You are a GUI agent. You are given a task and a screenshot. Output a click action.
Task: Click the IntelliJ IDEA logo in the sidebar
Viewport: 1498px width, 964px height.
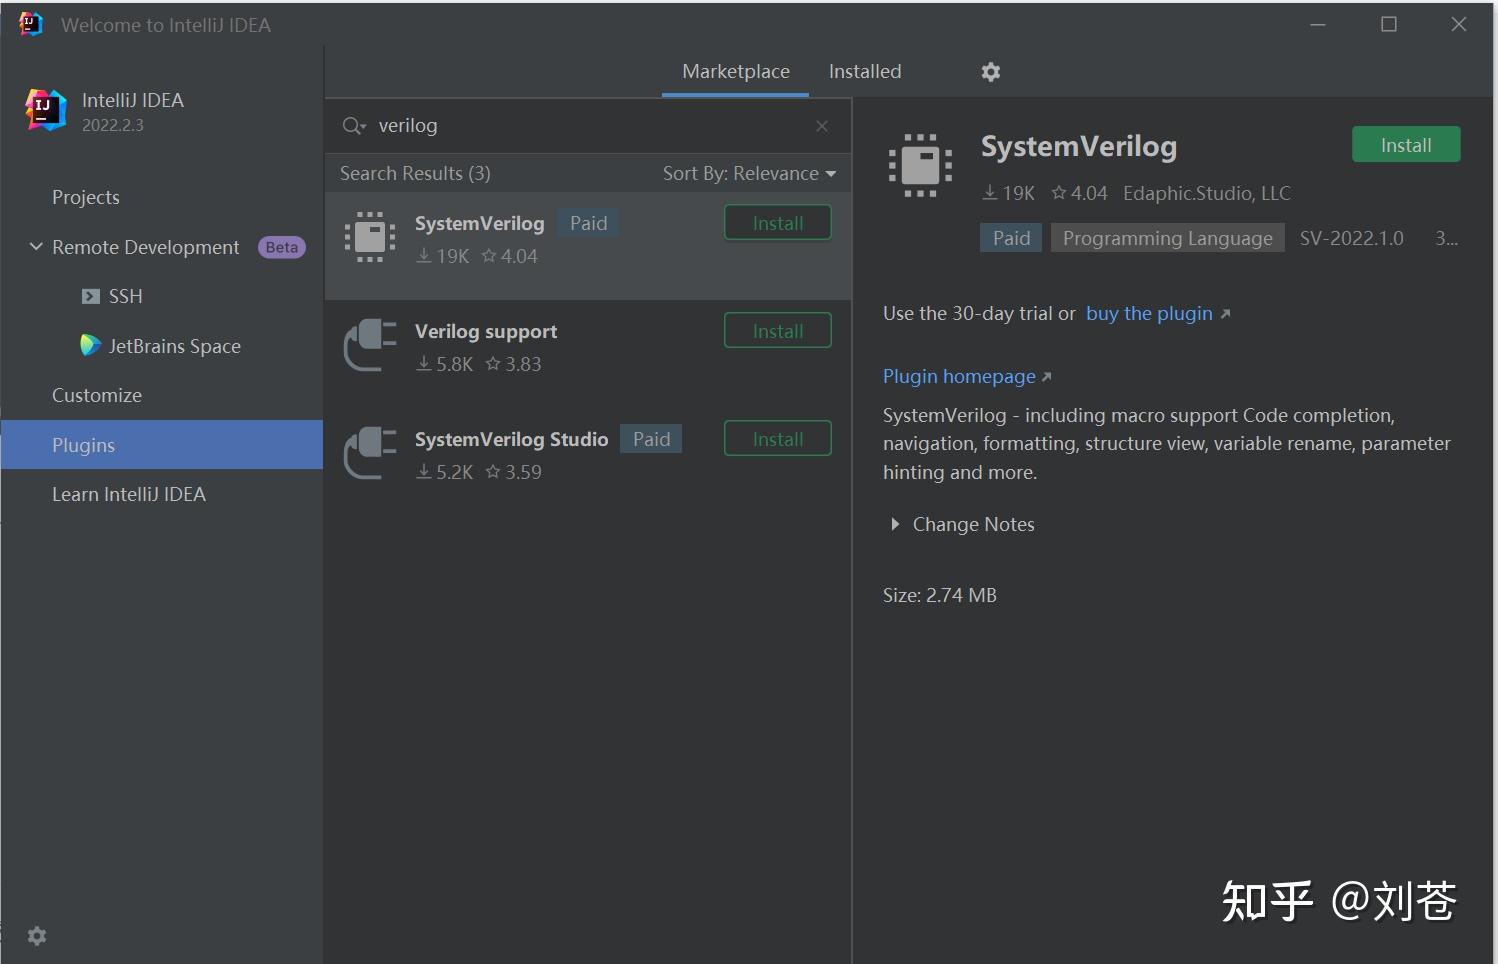click(45, 110)
